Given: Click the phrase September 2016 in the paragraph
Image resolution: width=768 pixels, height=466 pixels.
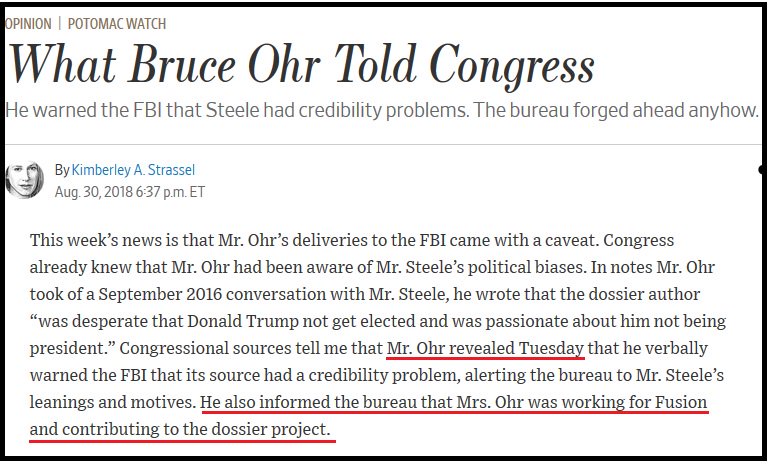Looking at the screenshot, I should tap(160, 294).
